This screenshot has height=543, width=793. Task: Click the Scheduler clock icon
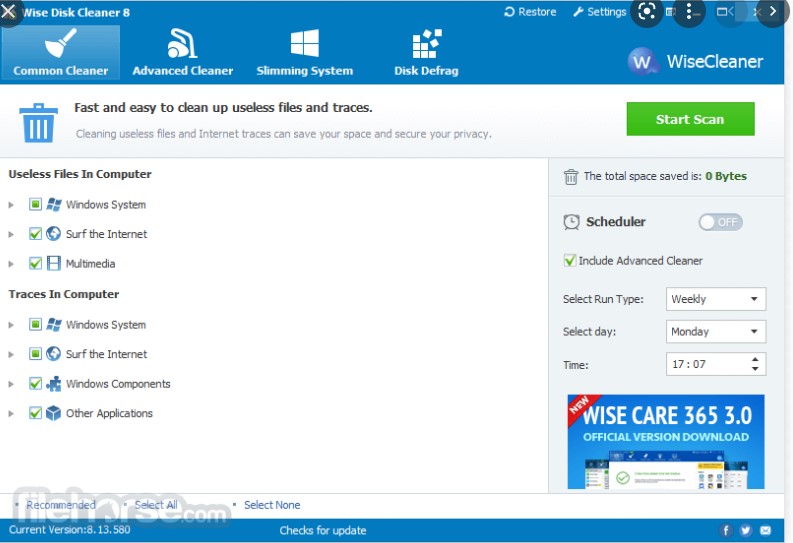[571, 222]
